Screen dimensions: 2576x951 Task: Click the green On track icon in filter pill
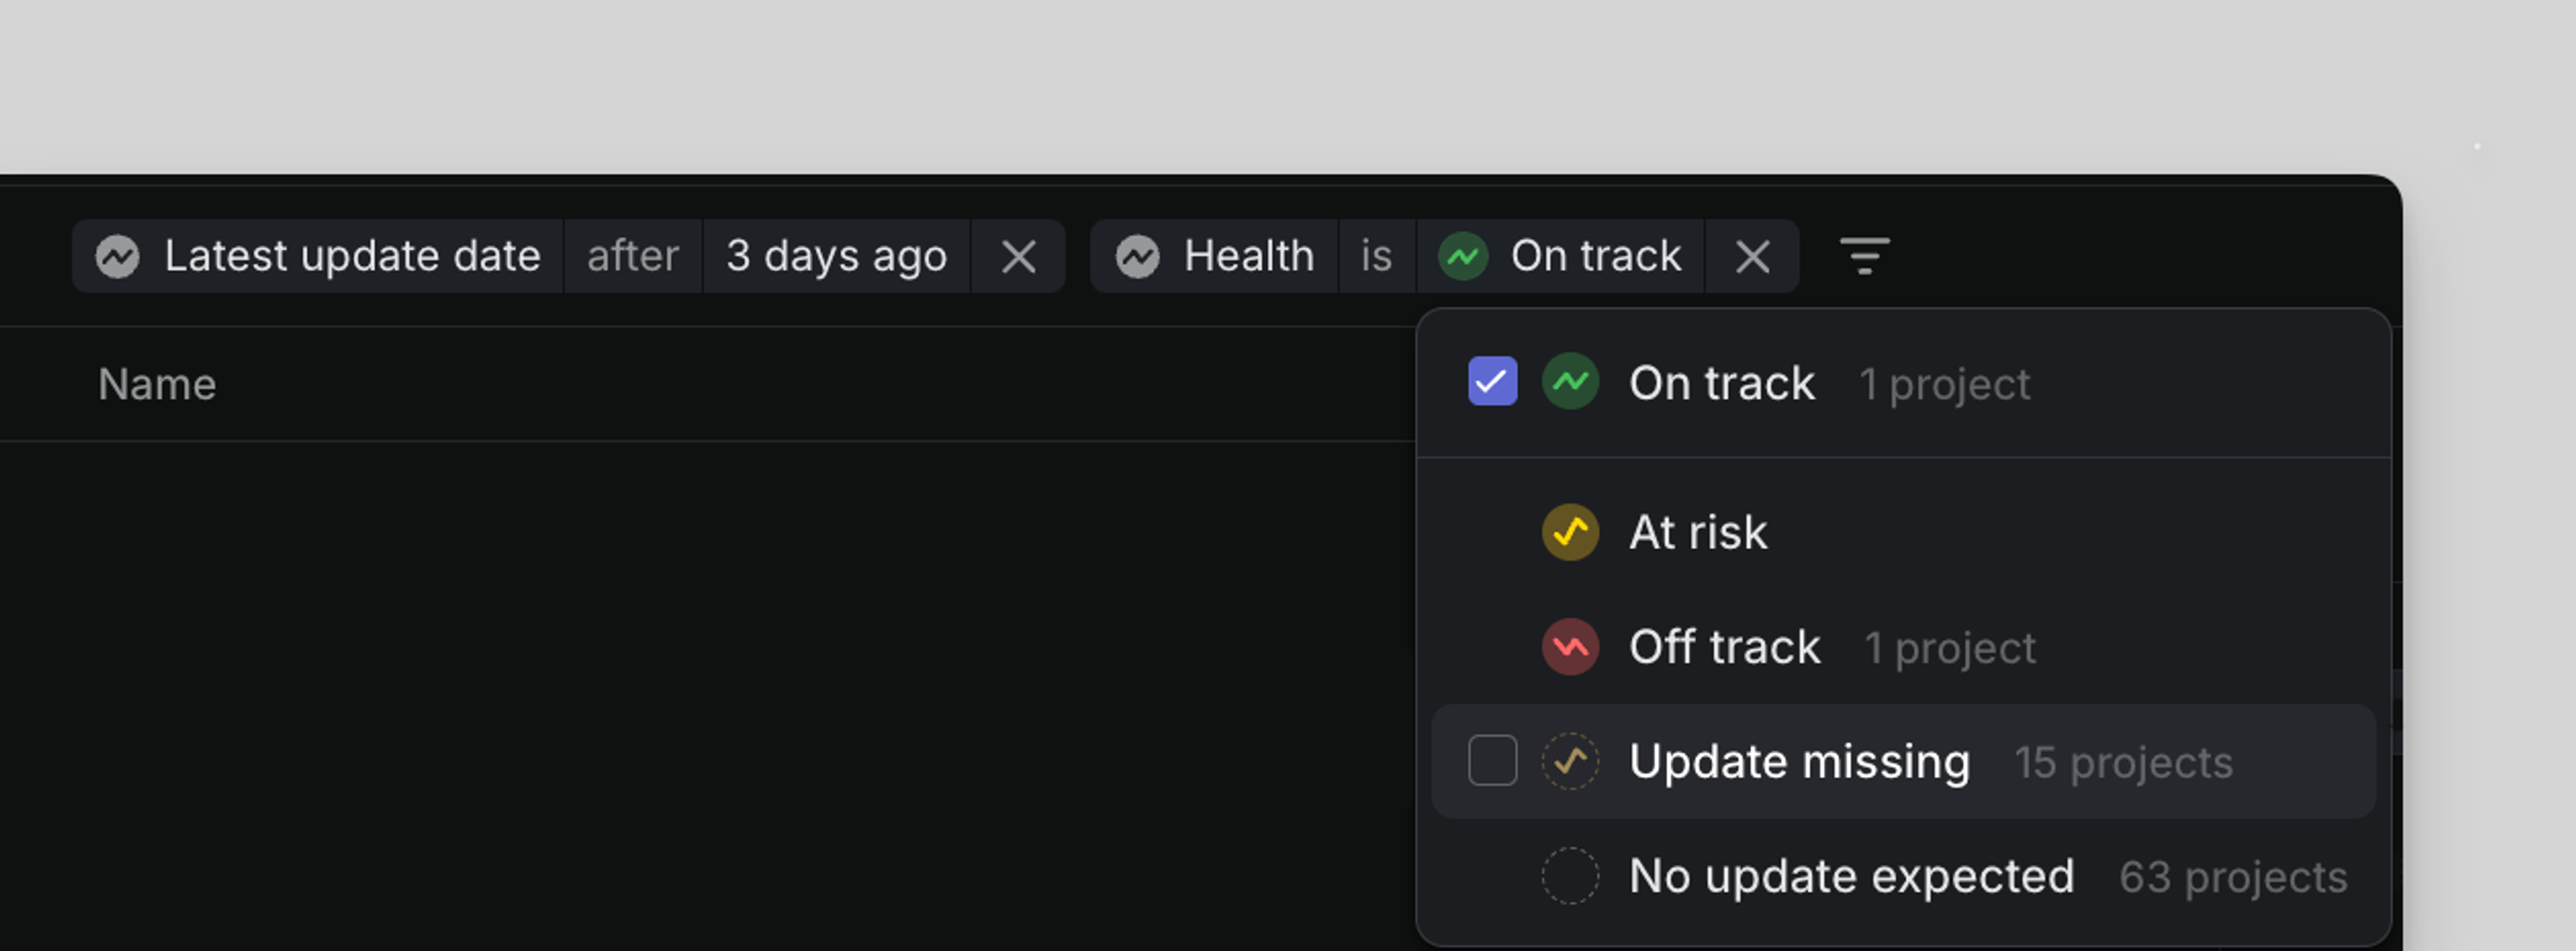1463,256
